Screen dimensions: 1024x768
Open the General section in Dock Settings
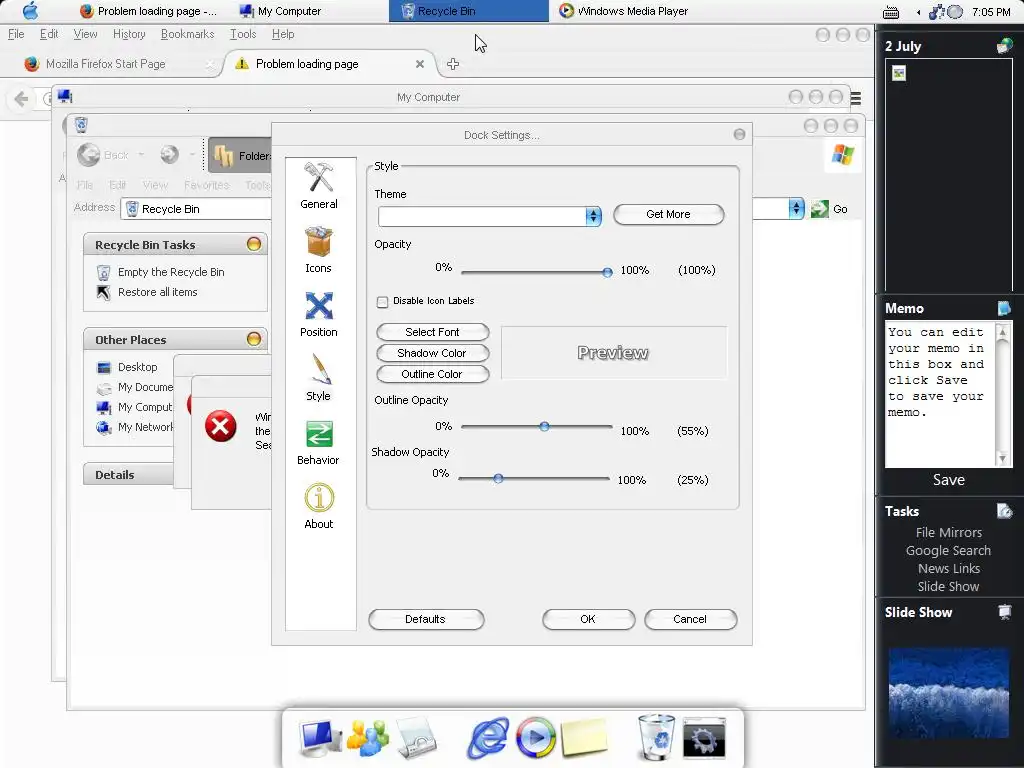pyautogui.click(x=319, y=186)
